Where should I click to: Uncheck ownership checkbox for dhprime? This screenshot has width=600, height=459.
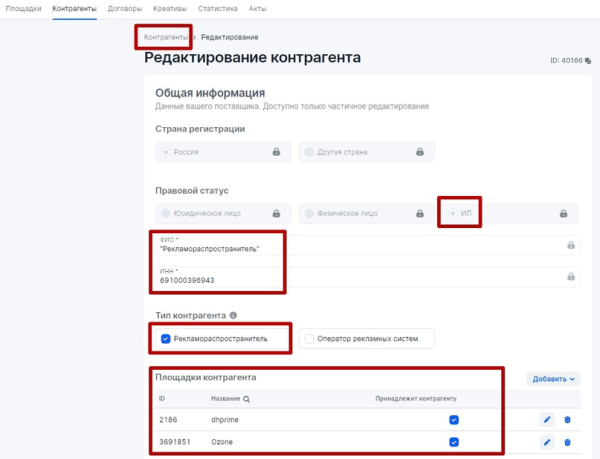tap(454, 420)
